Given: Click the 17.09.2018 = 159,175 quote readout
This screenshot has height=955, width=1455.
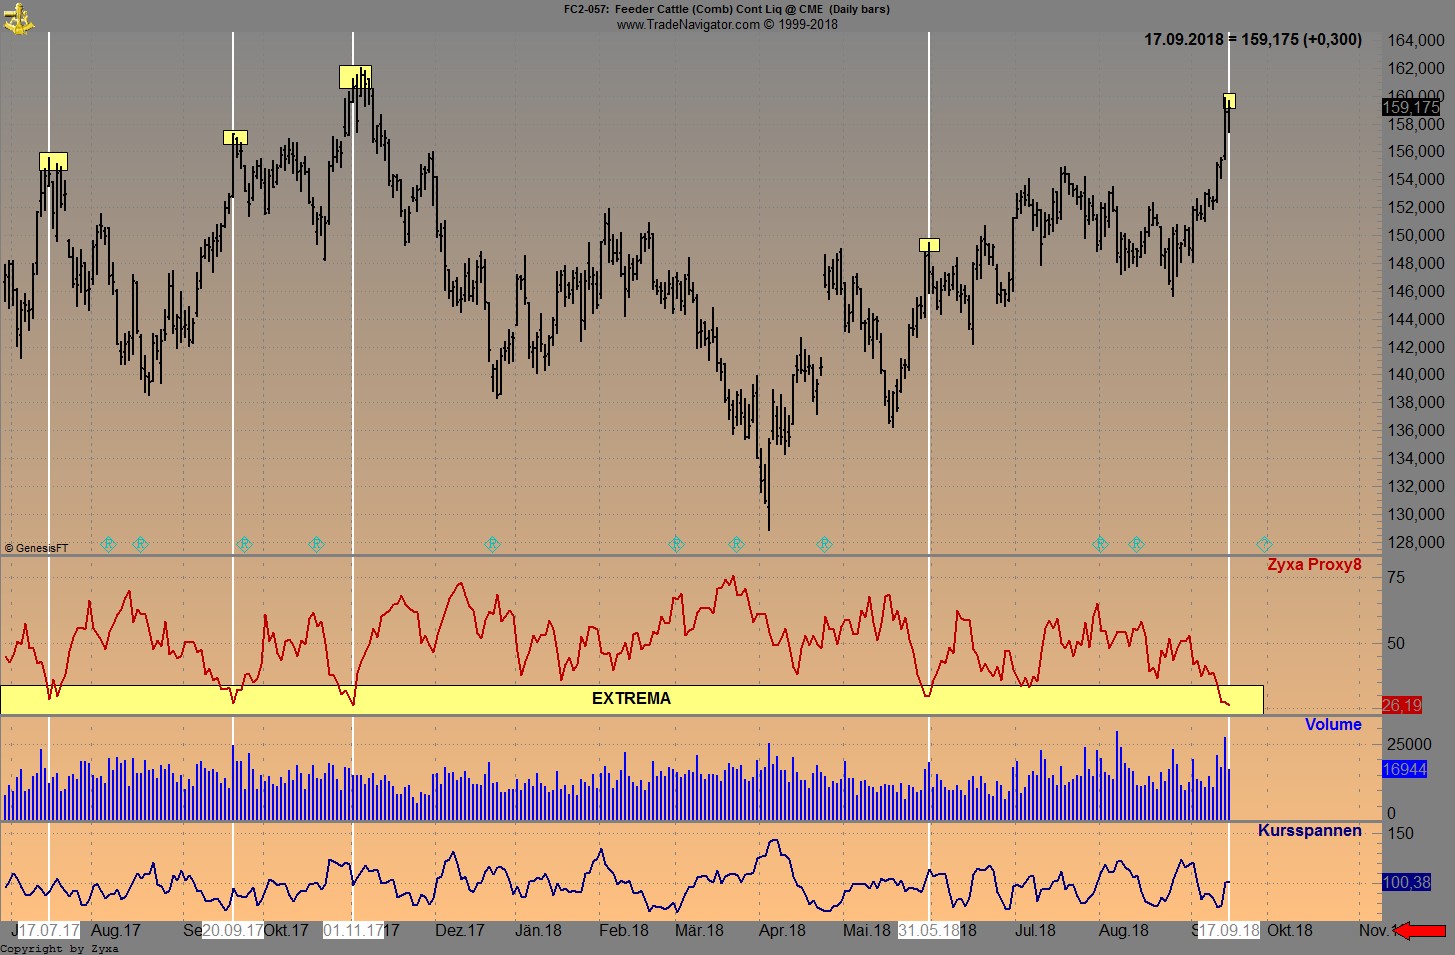Looking at the screenshot, I should [1253, 40].
